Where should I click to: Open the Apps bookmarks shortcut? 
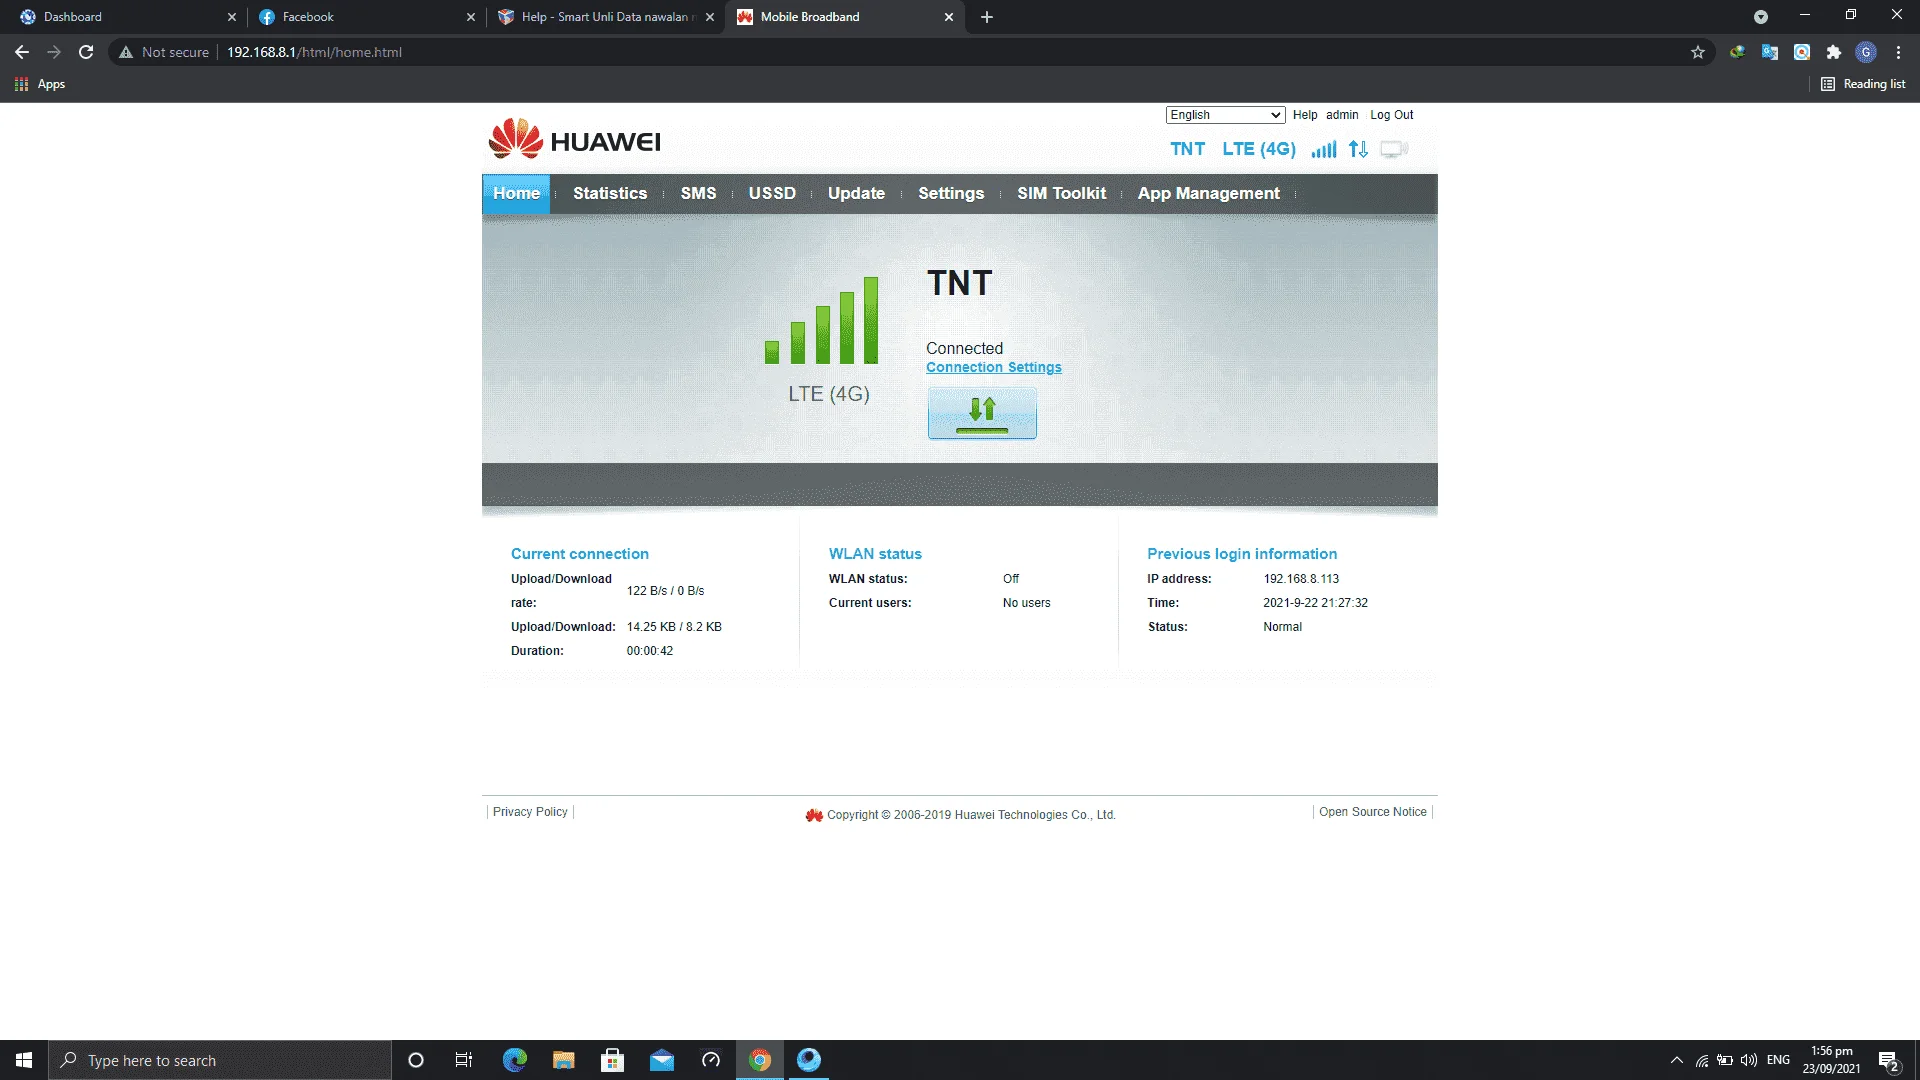point(40,84)
